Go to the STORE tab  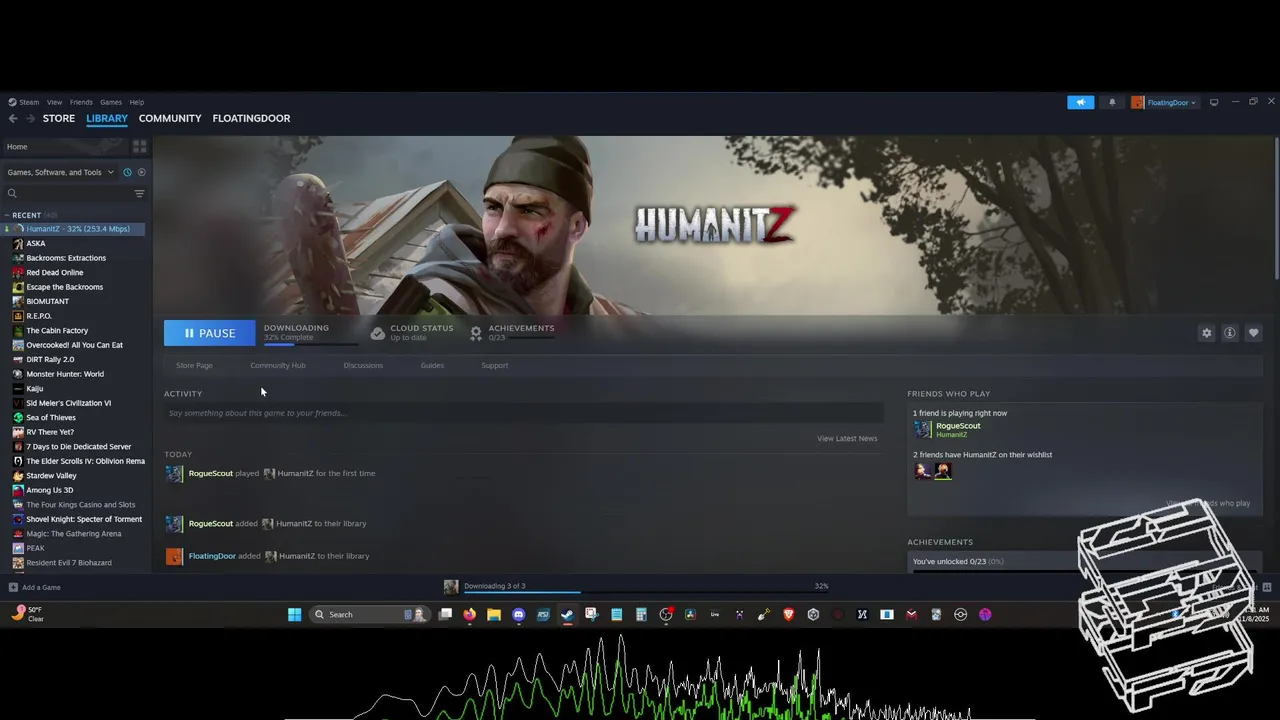59,118
